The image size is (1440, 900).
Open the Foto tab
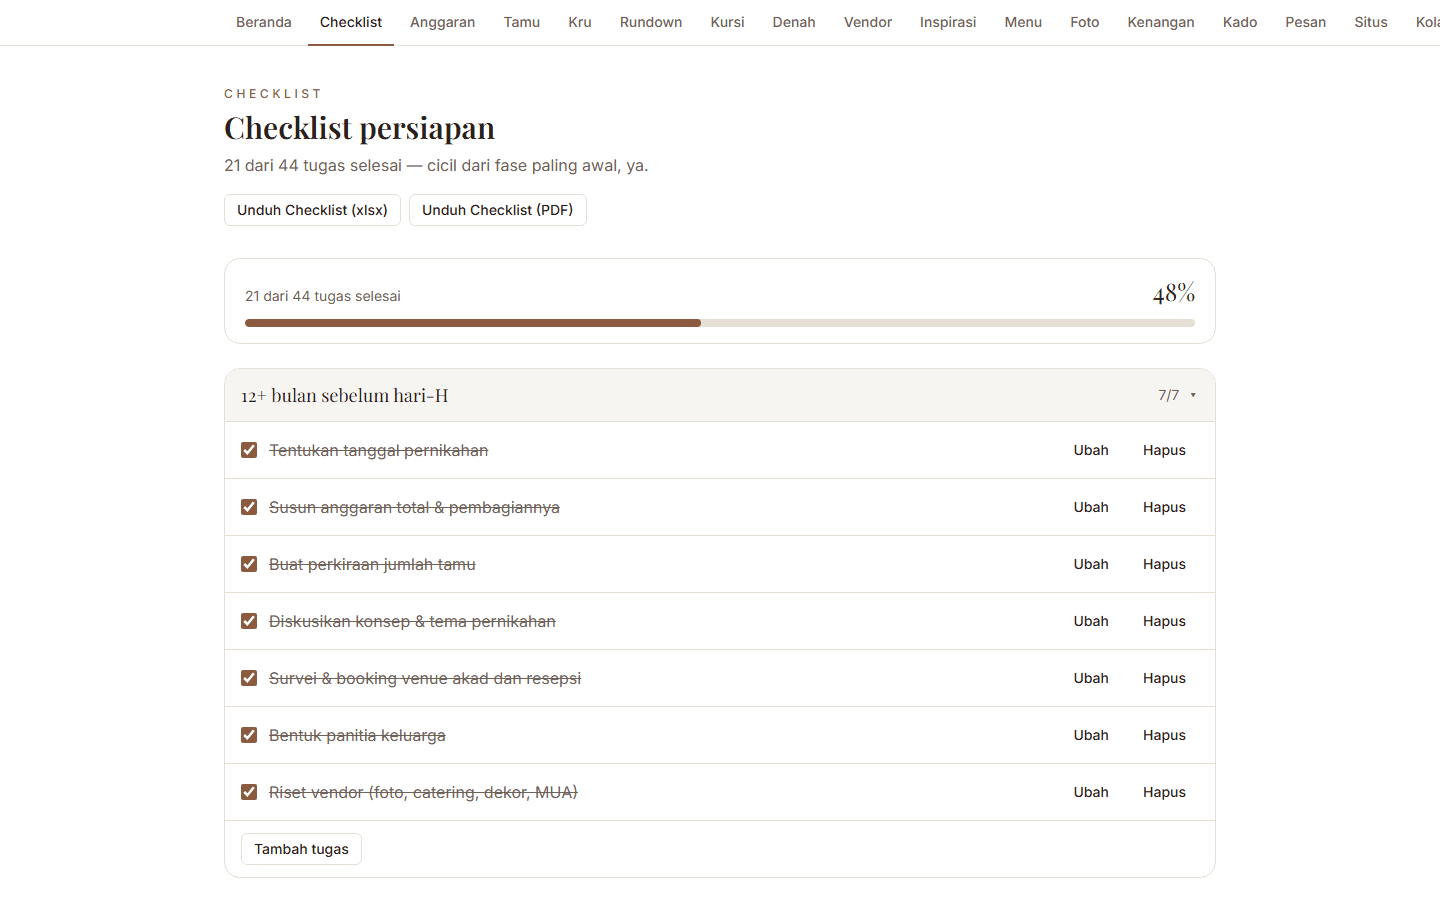1085,22
